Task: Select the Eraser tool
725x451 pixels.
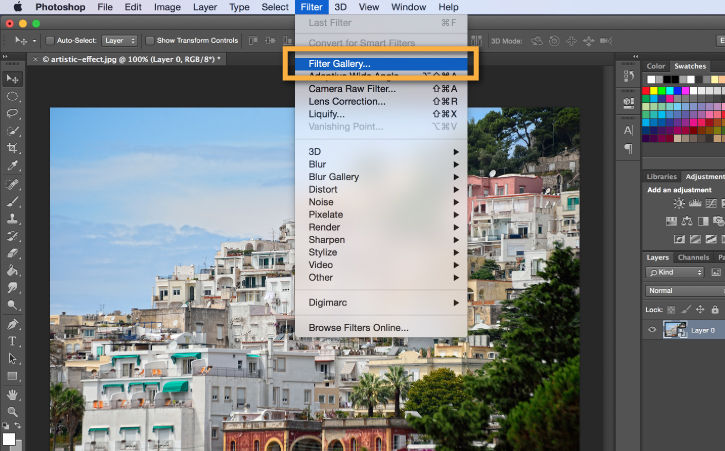Action: (12, 253)
